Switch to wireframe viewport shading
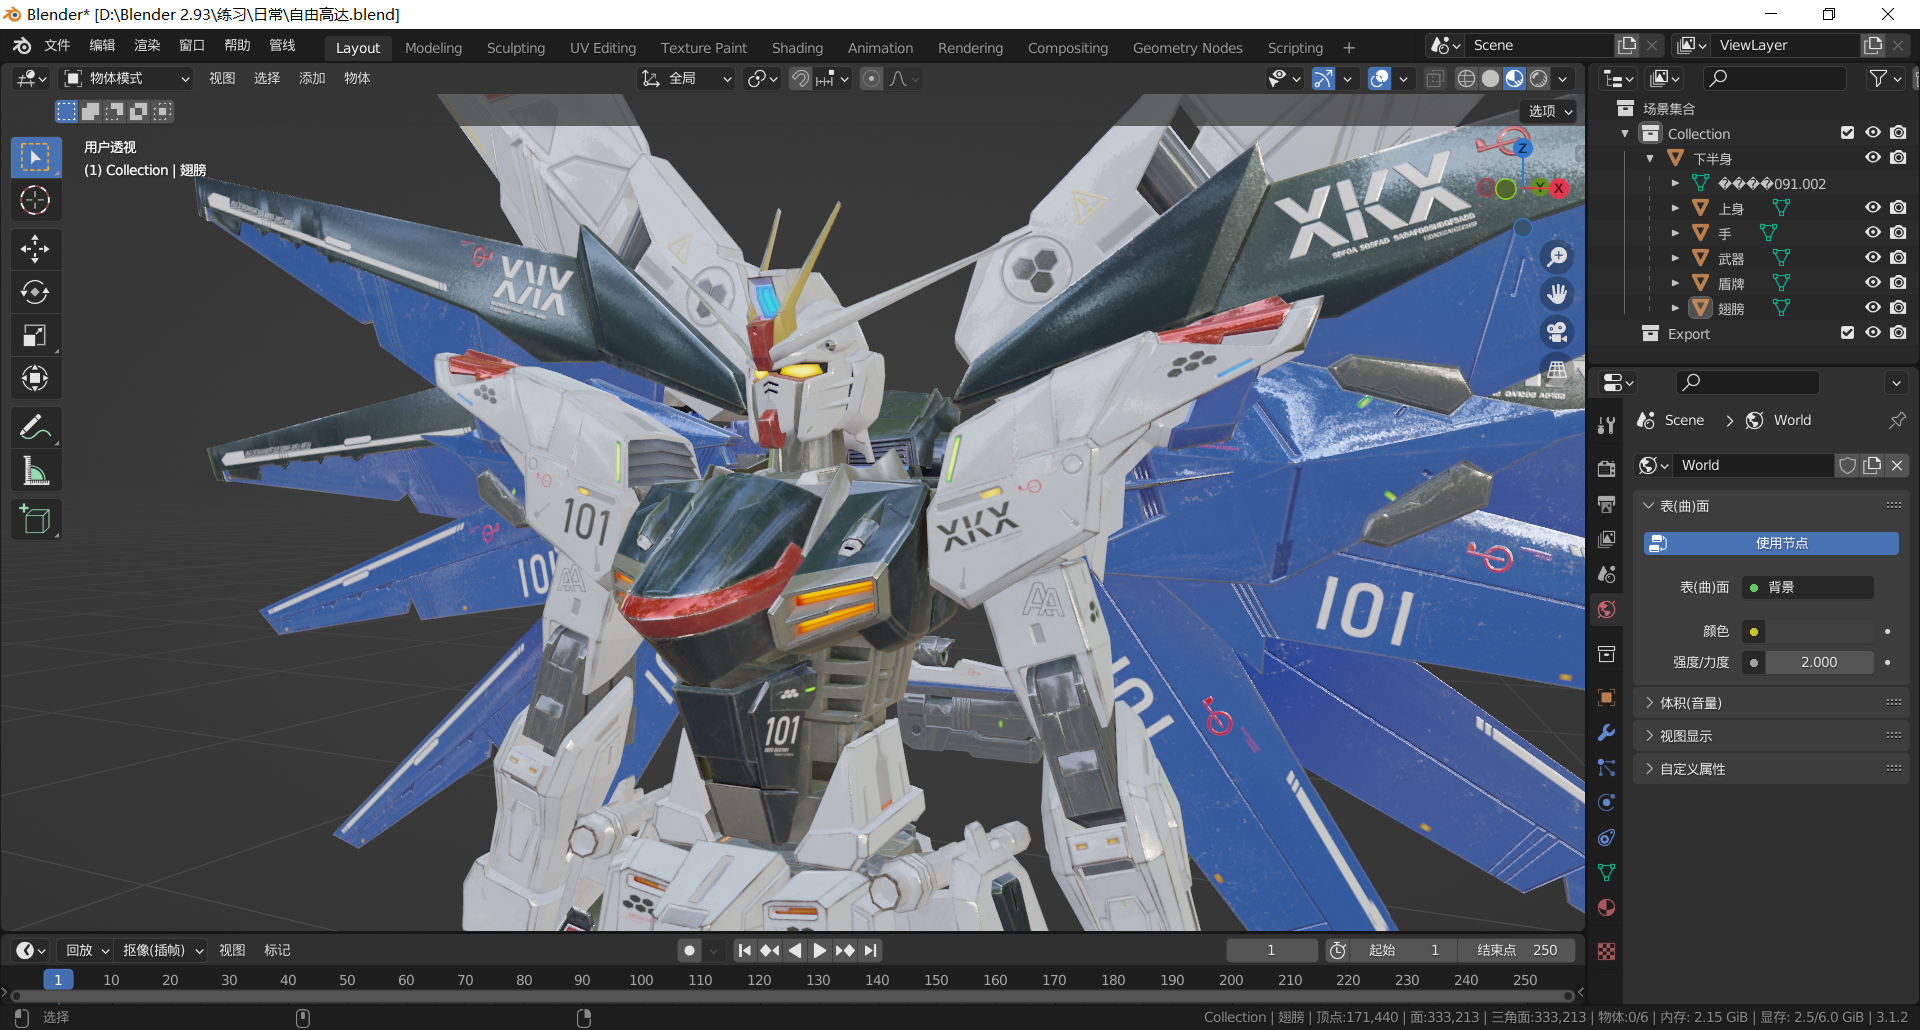The image size is (1920, 1030). click(x=1466, y=78)
